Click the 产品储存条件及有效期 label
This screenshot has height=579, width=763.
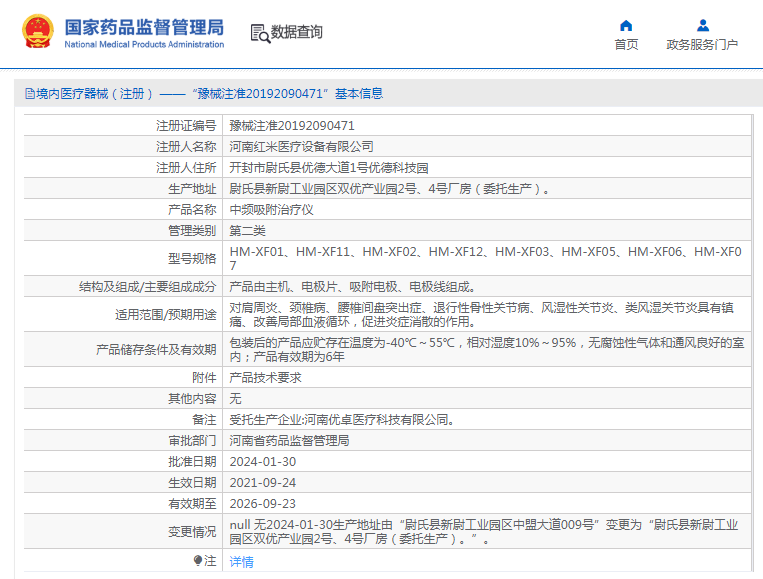tap(156, 349)
